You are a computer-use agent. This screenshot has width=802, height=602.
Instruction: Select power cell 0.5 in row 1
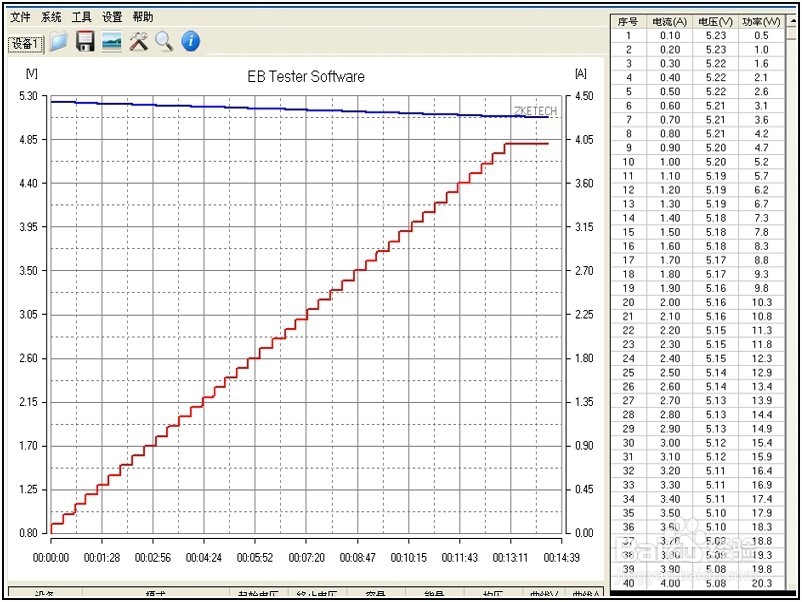click(x=762, y=36)
